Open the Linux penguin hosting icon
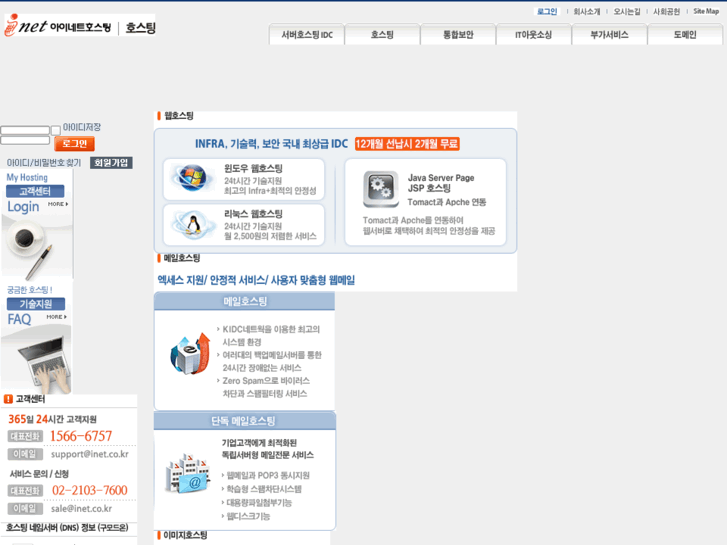727x545 pixels. pos(193,224)
